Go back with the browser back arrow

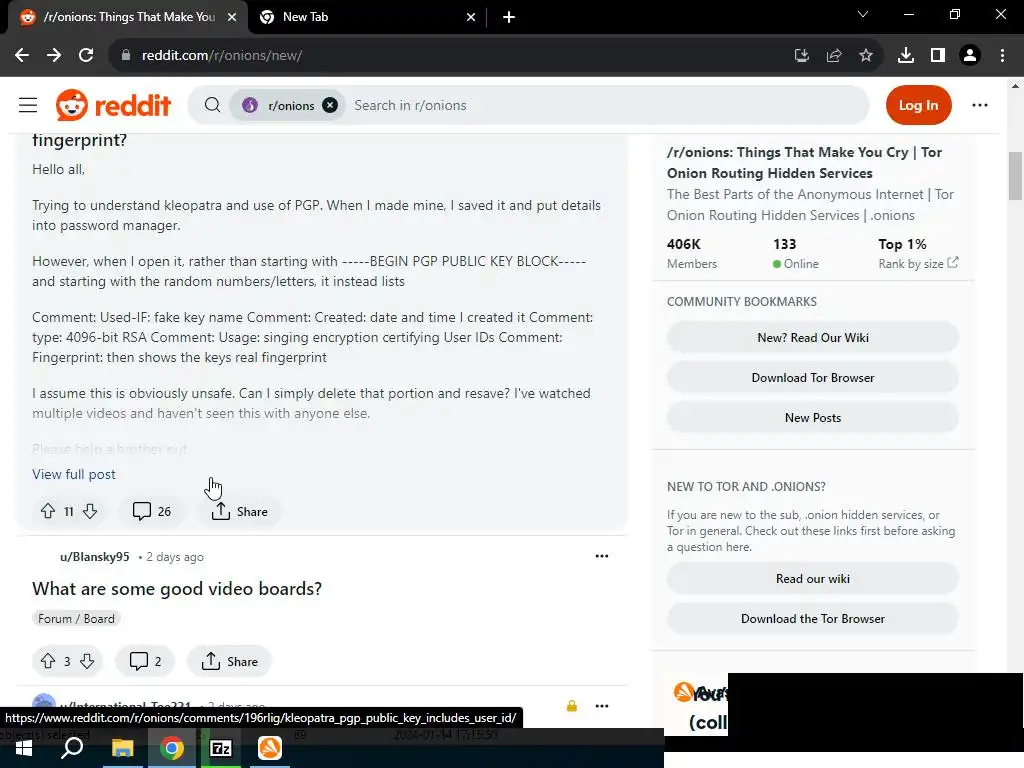(x=22, y=56)
